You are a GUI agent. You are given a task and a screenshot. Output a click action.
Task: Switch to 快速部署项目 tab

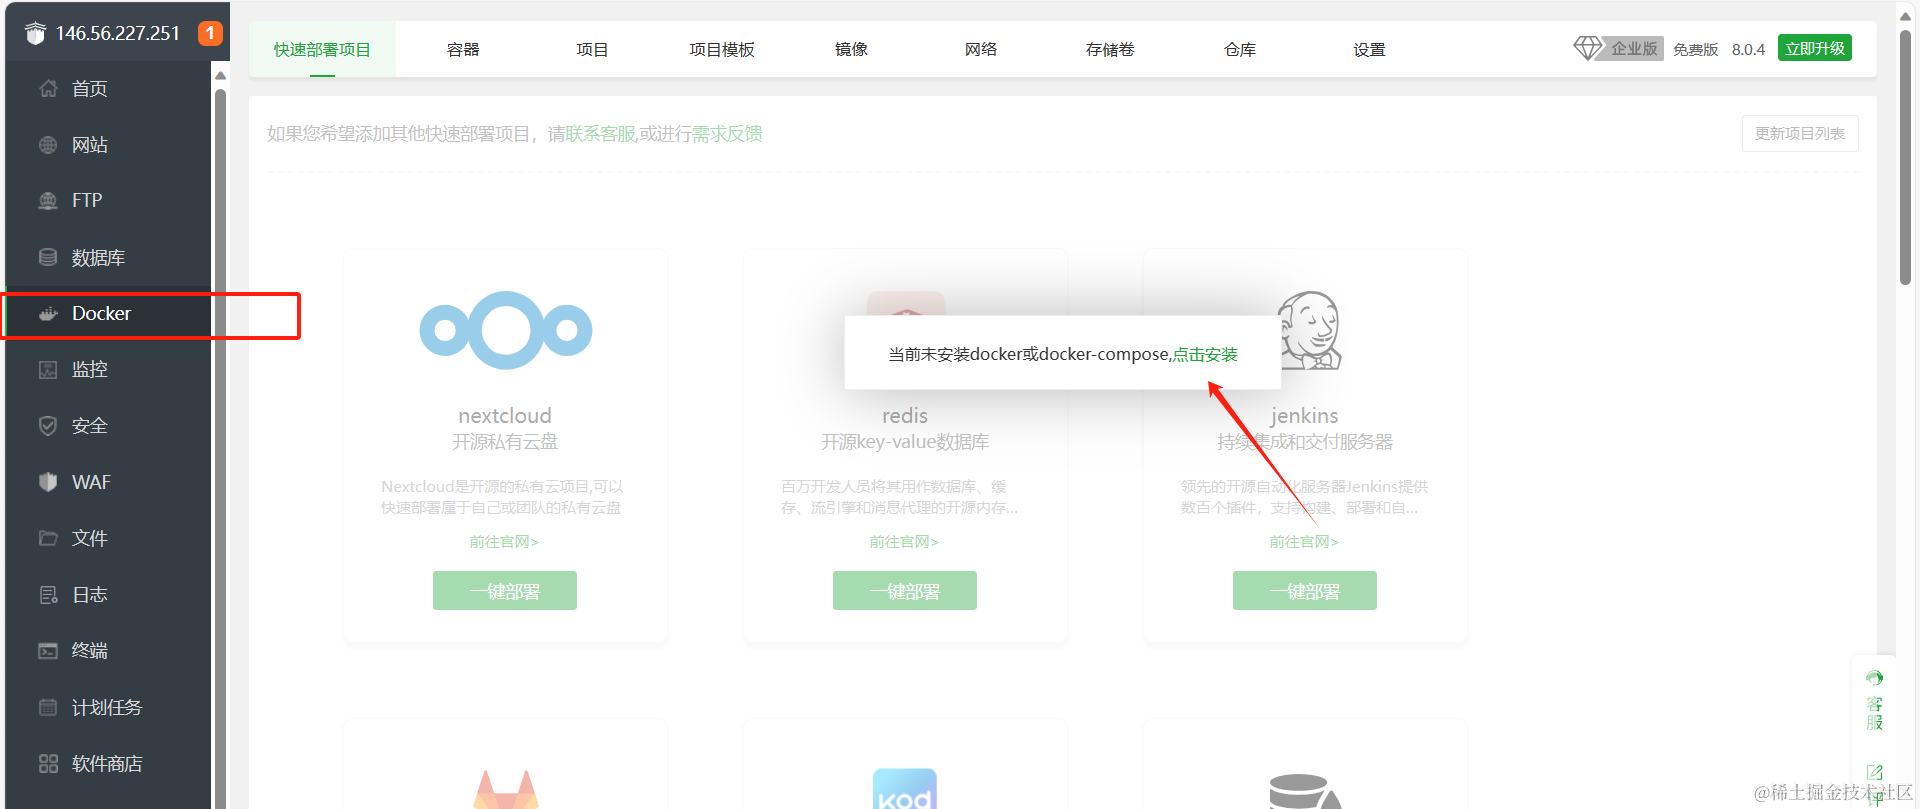coord(322,49)
